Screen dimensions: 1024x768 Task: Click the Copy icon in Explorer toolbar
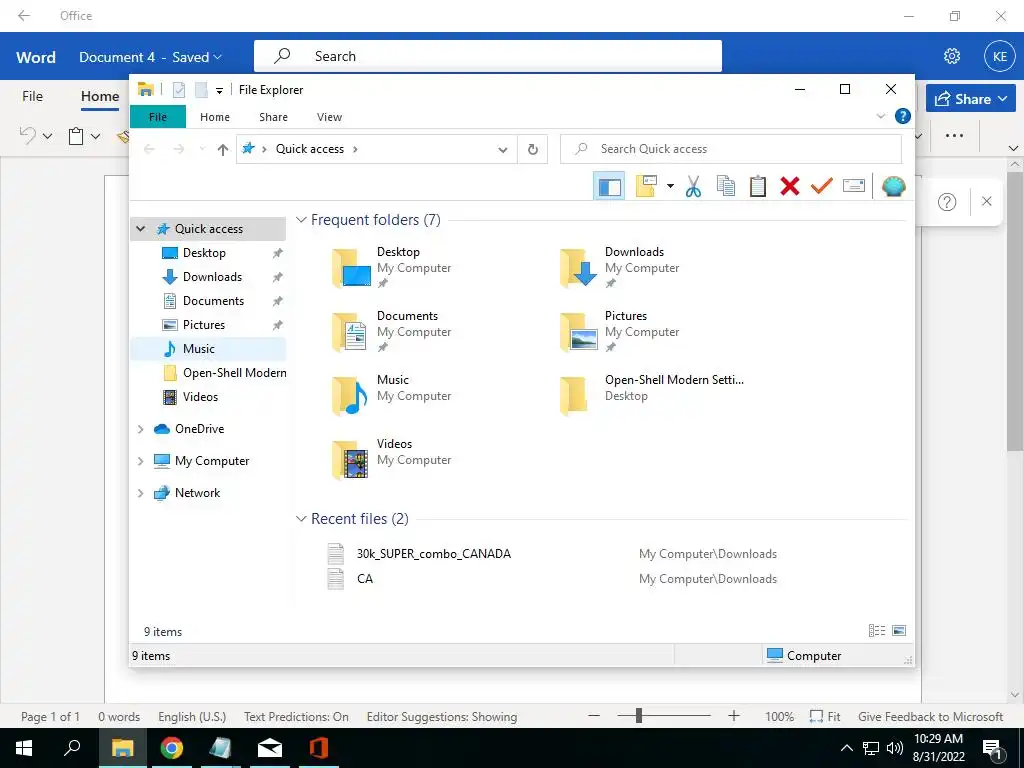[x=726, y=187]
